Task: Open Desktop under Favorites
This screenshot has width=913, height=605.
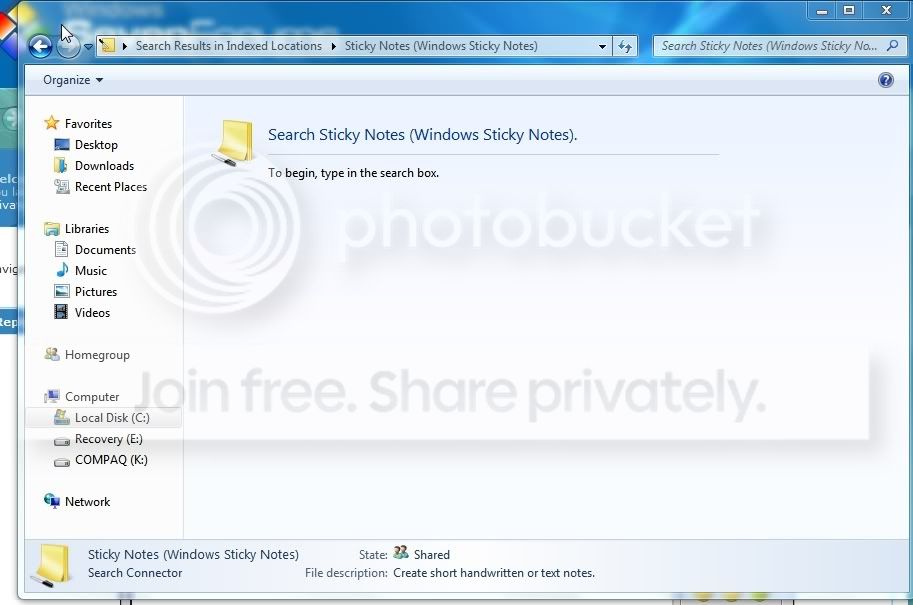Action: (x=96, y=144)
